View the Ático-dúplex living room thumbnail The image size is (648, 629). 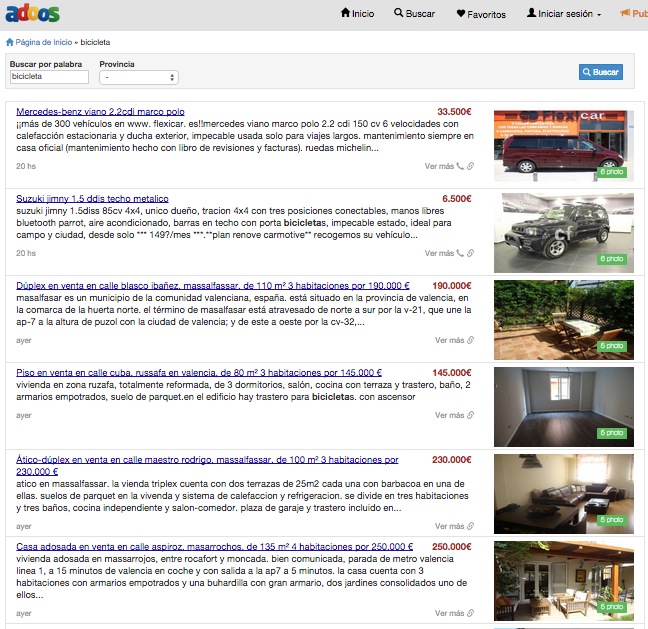pos(563,490)
